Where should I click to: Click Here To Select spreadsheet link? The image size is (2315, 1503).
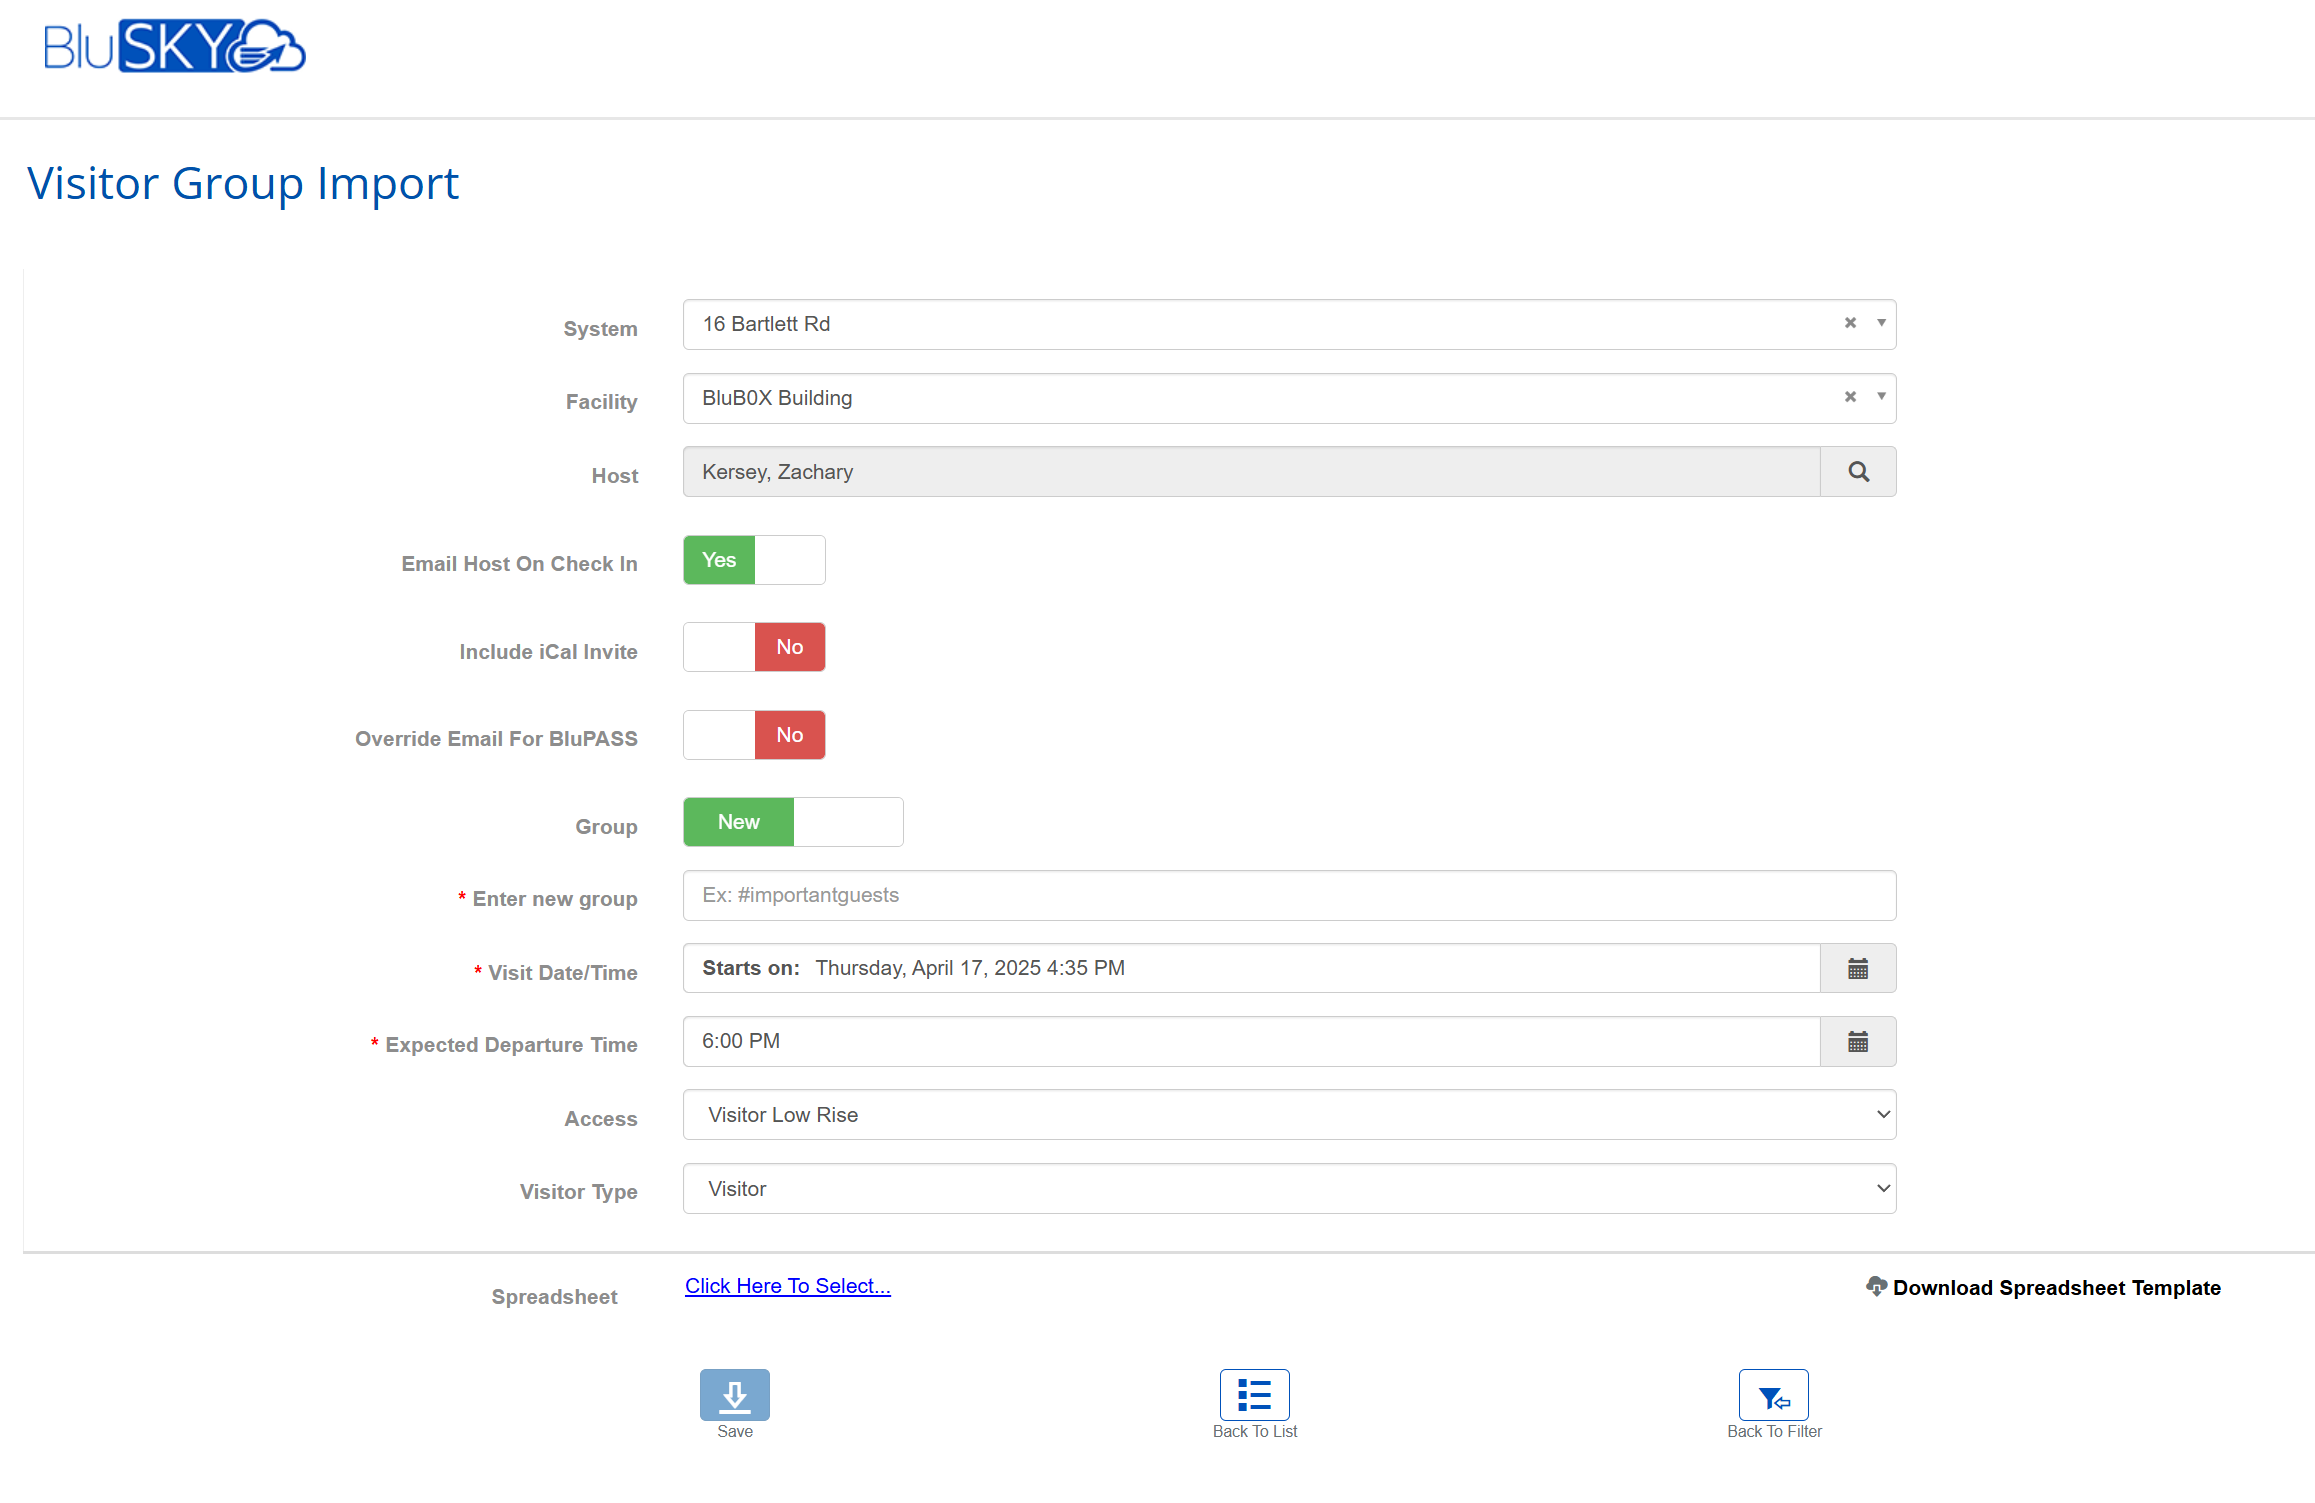(787, 1286)
